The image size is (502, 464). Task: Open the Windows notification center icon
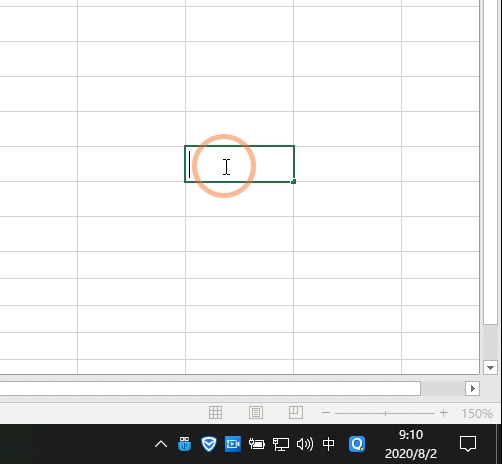pos(468,444)
